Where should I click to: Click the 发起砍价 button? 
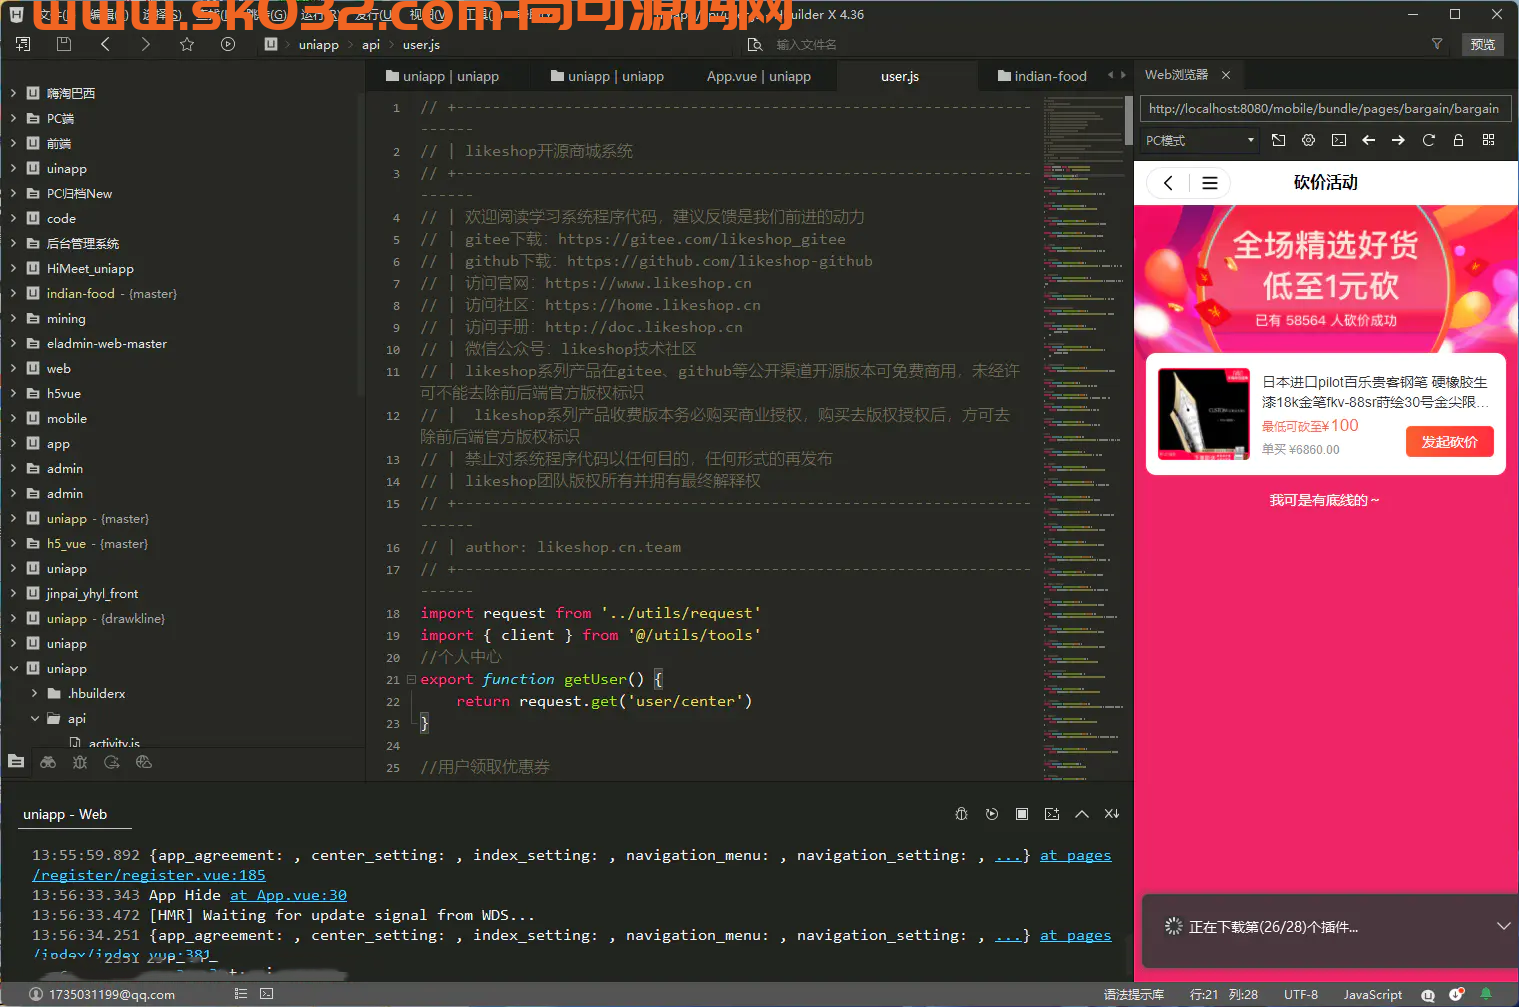tap(1450, 442)
